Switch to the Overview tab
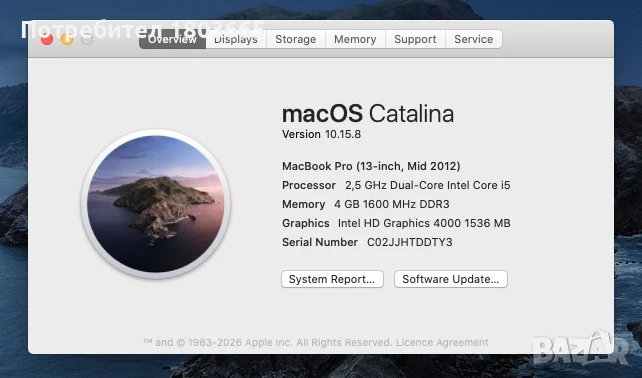The image size is (642, 378). tap(172, 39)
